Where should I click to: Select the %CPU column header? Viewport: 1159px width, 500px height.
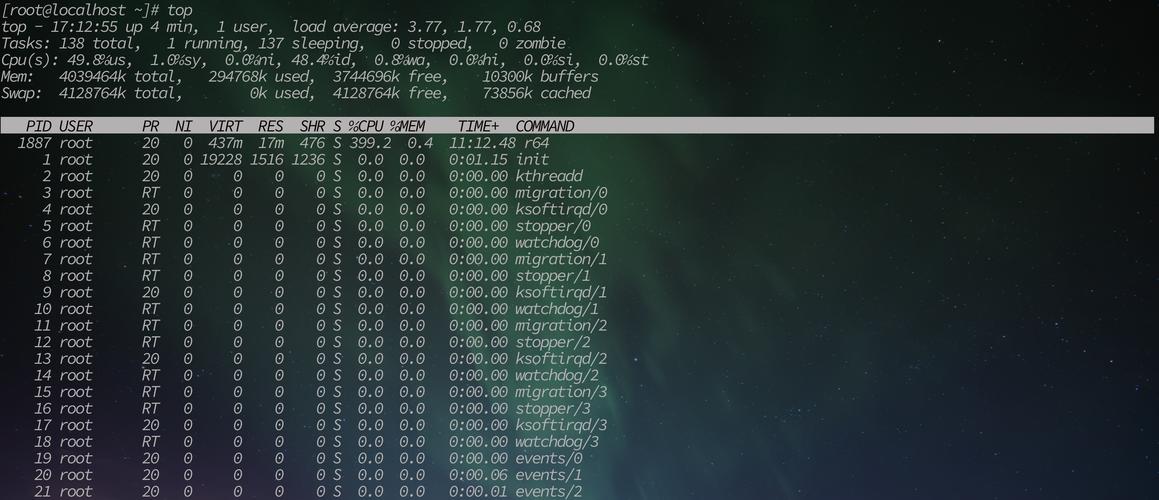366,126
